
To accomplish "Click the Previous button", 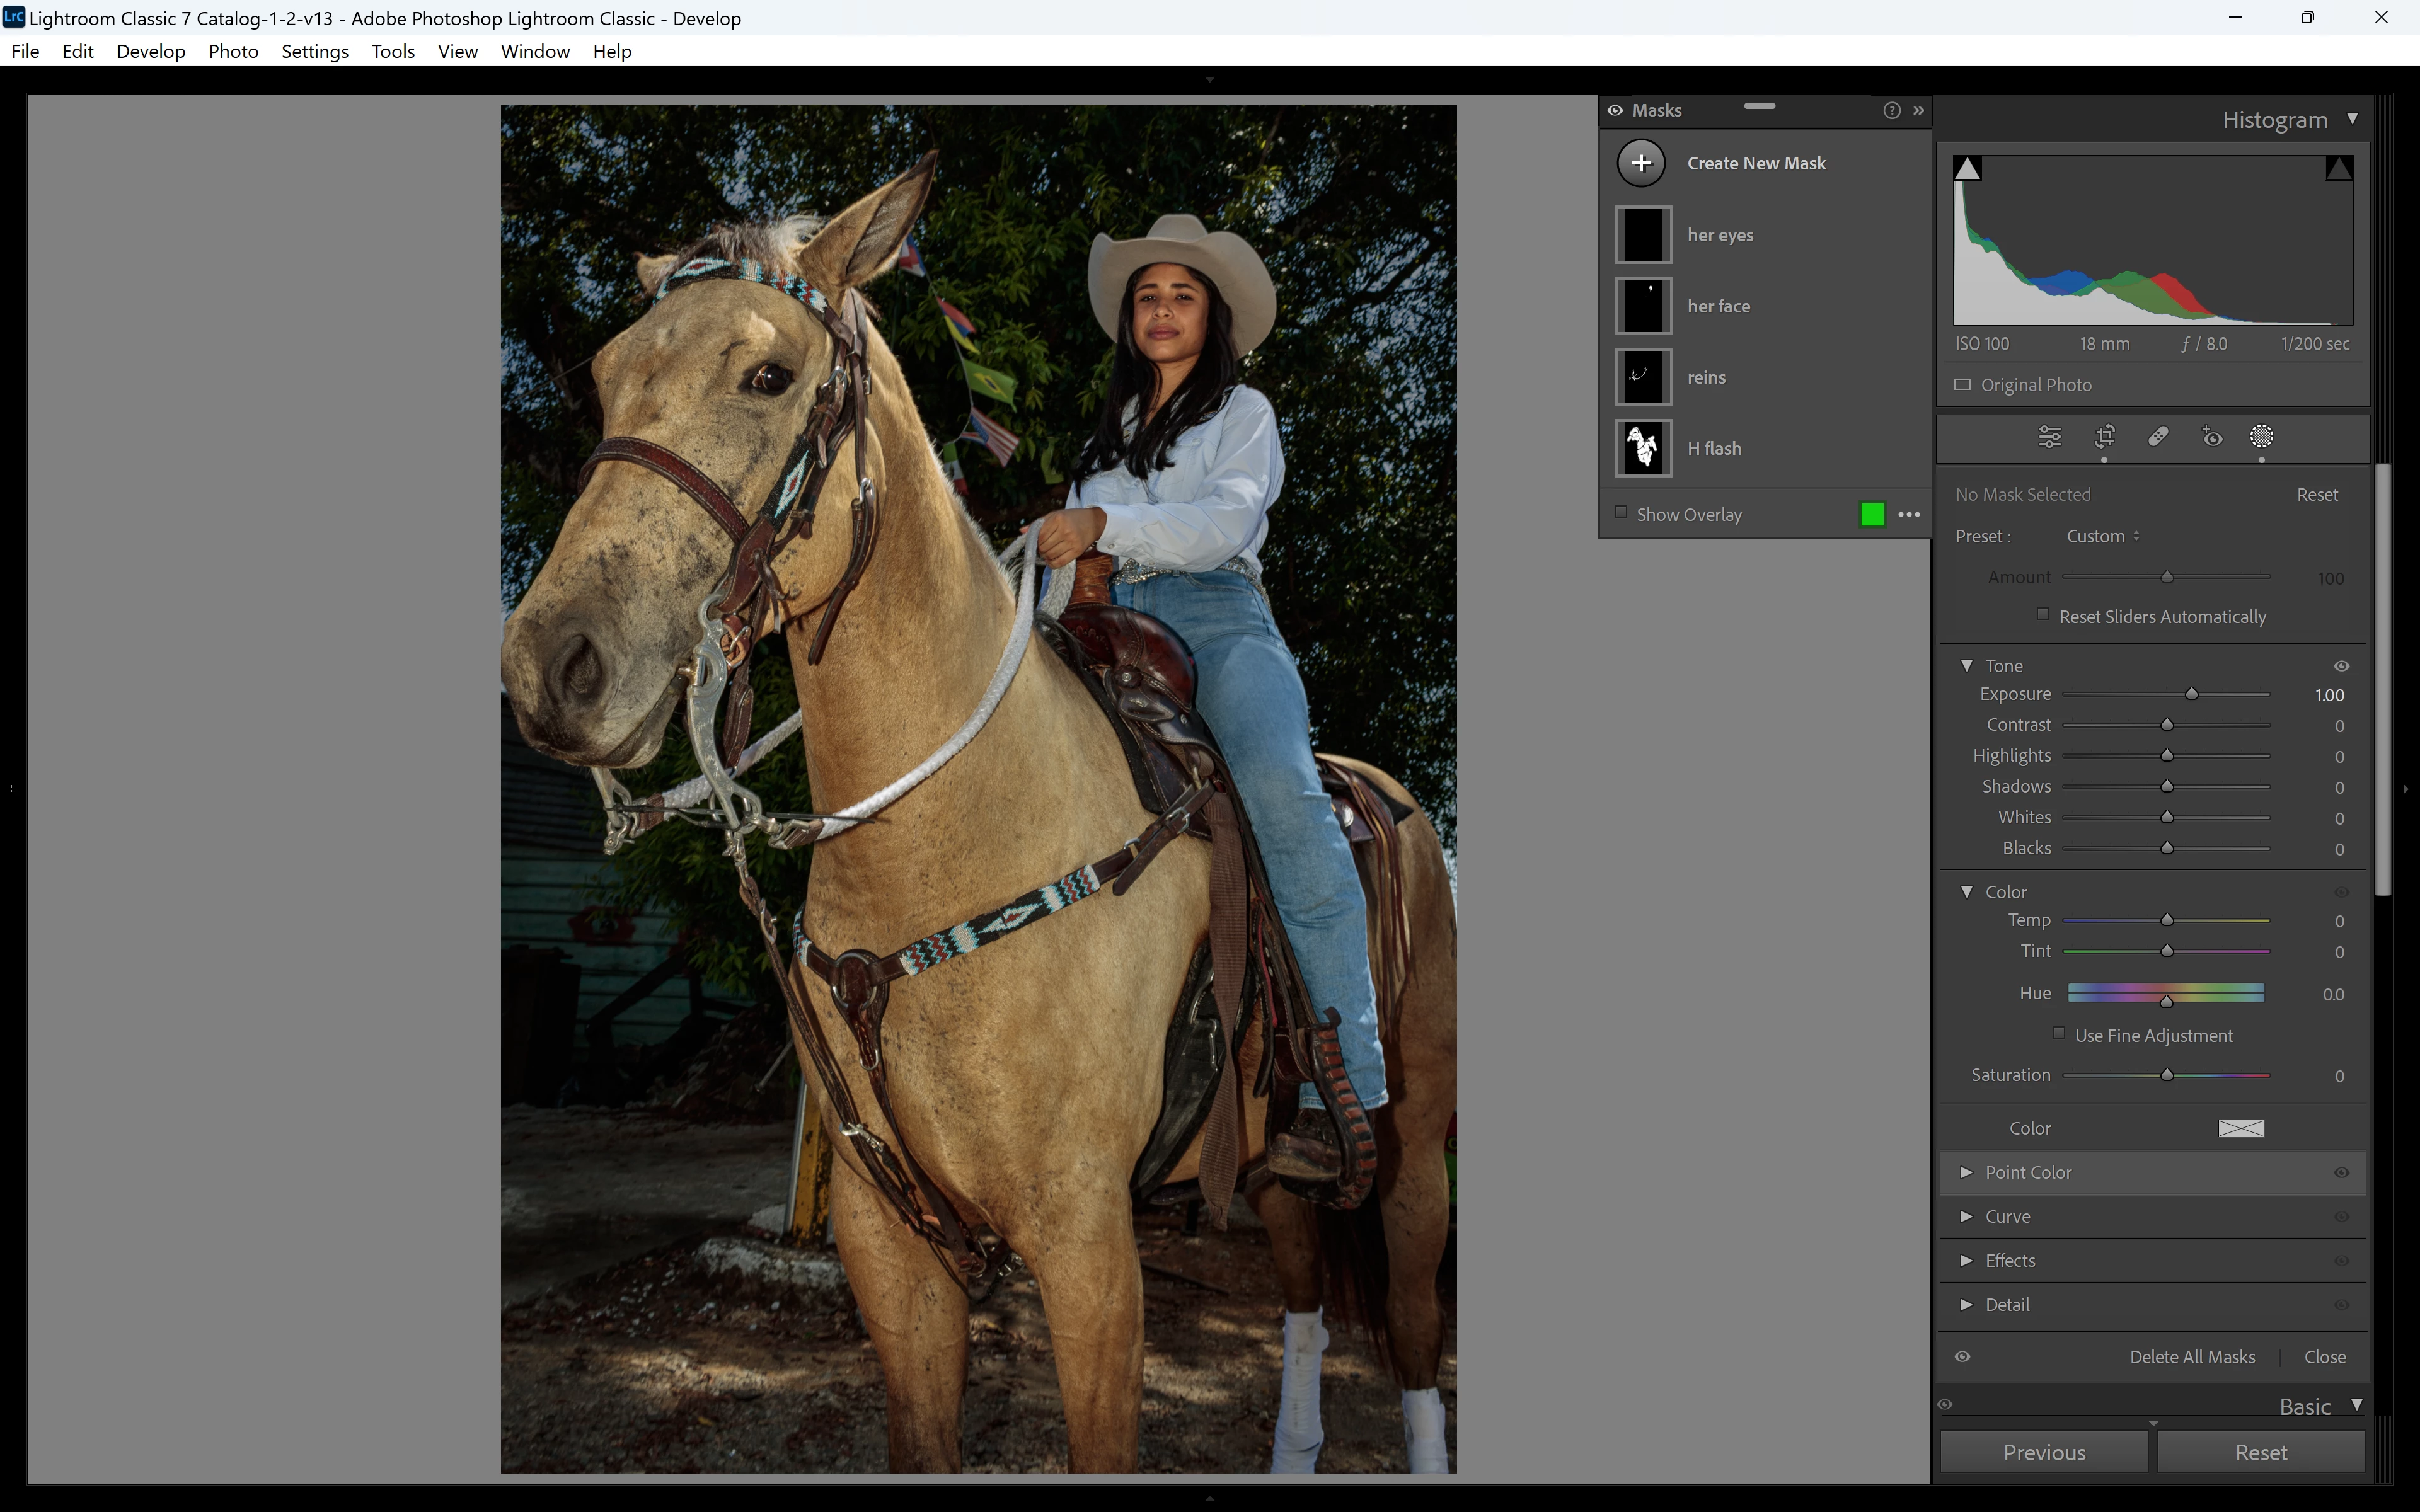I will (2043, 1452).
